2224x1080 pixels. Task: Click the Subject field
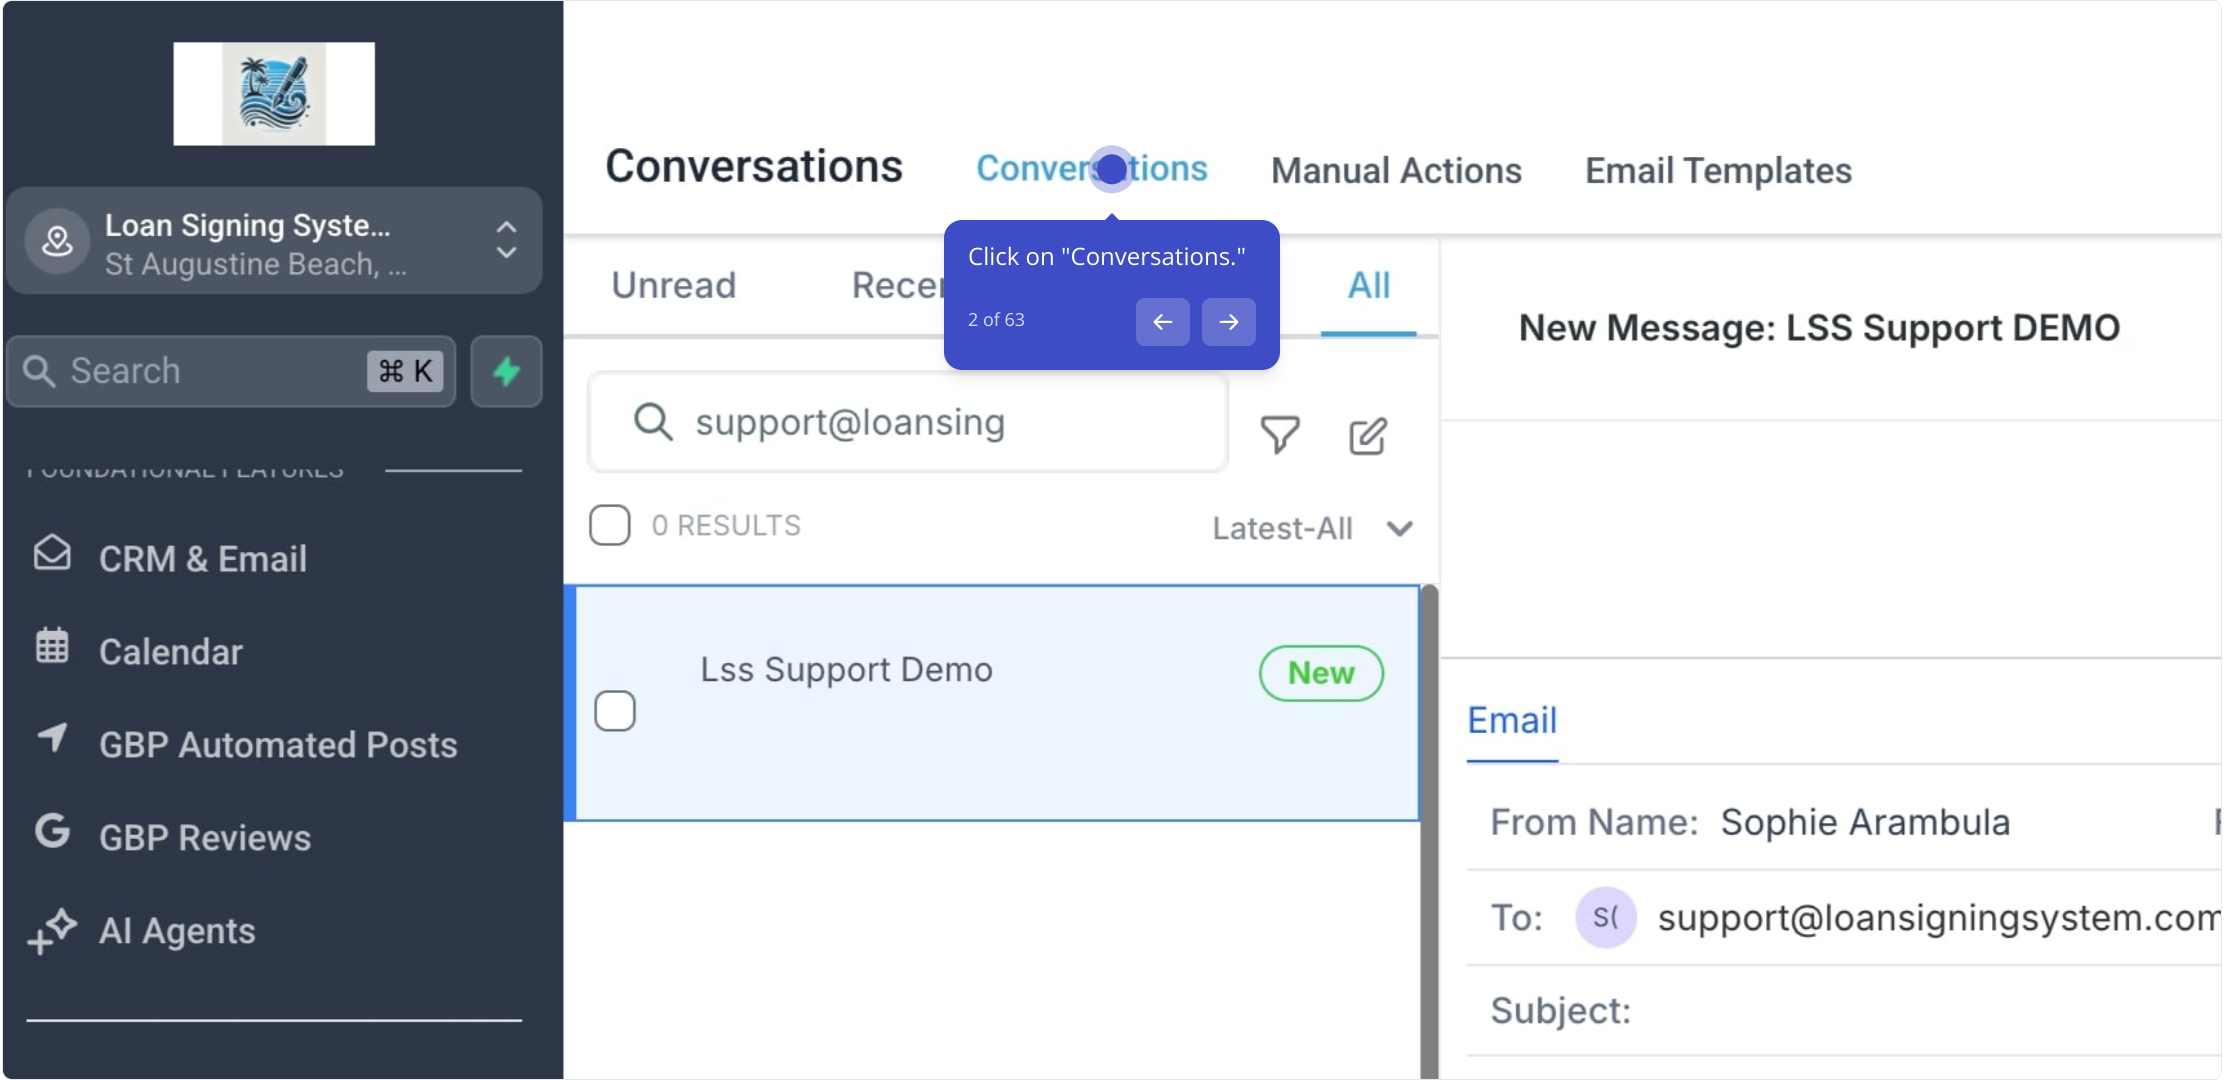tap(1844, 1011)
